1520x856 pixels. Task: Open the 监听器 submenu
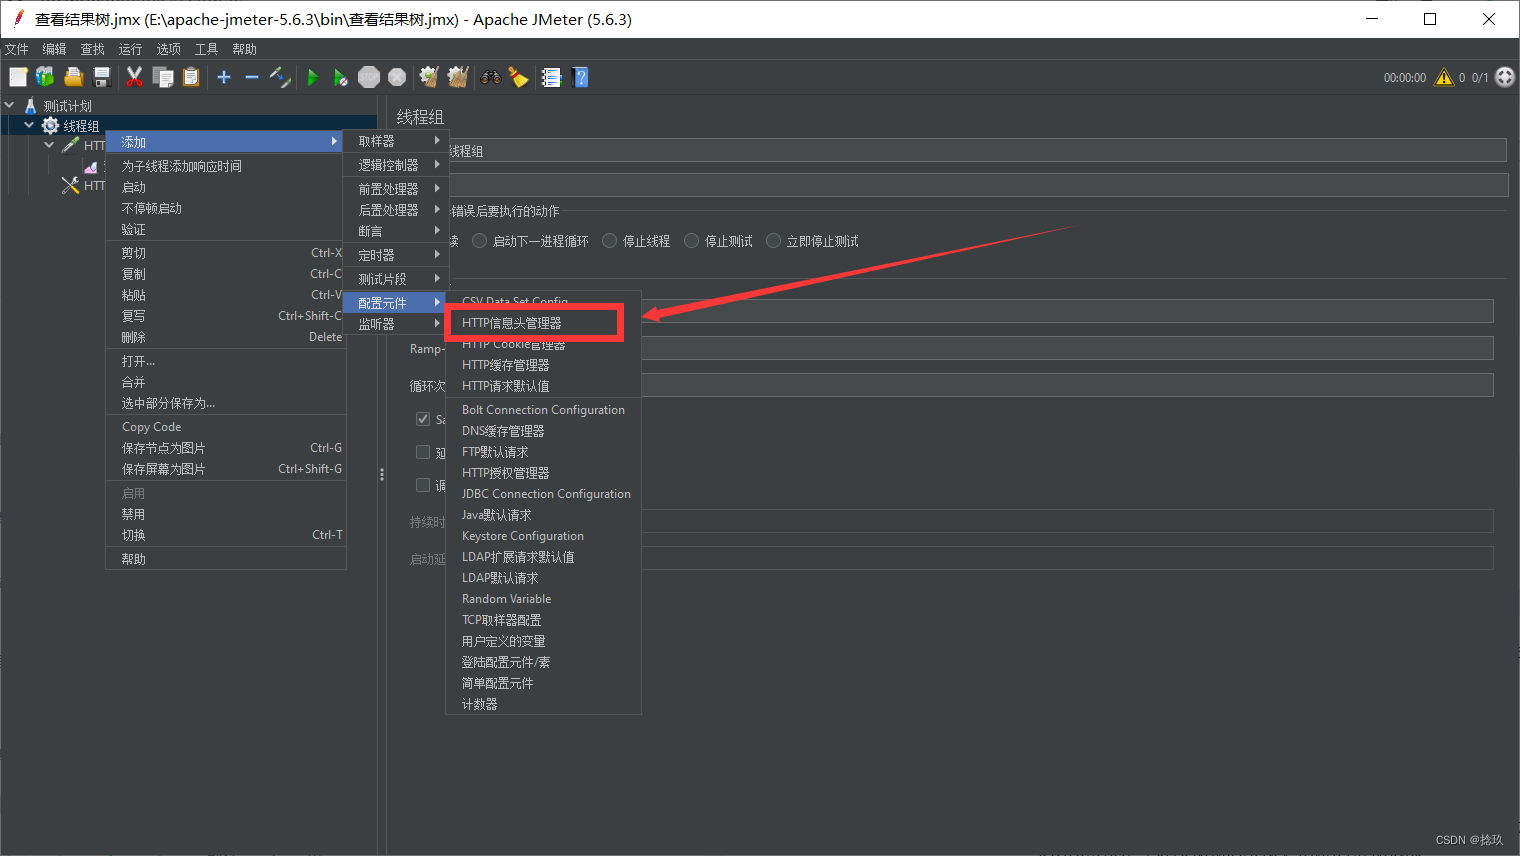coord(396,324)
